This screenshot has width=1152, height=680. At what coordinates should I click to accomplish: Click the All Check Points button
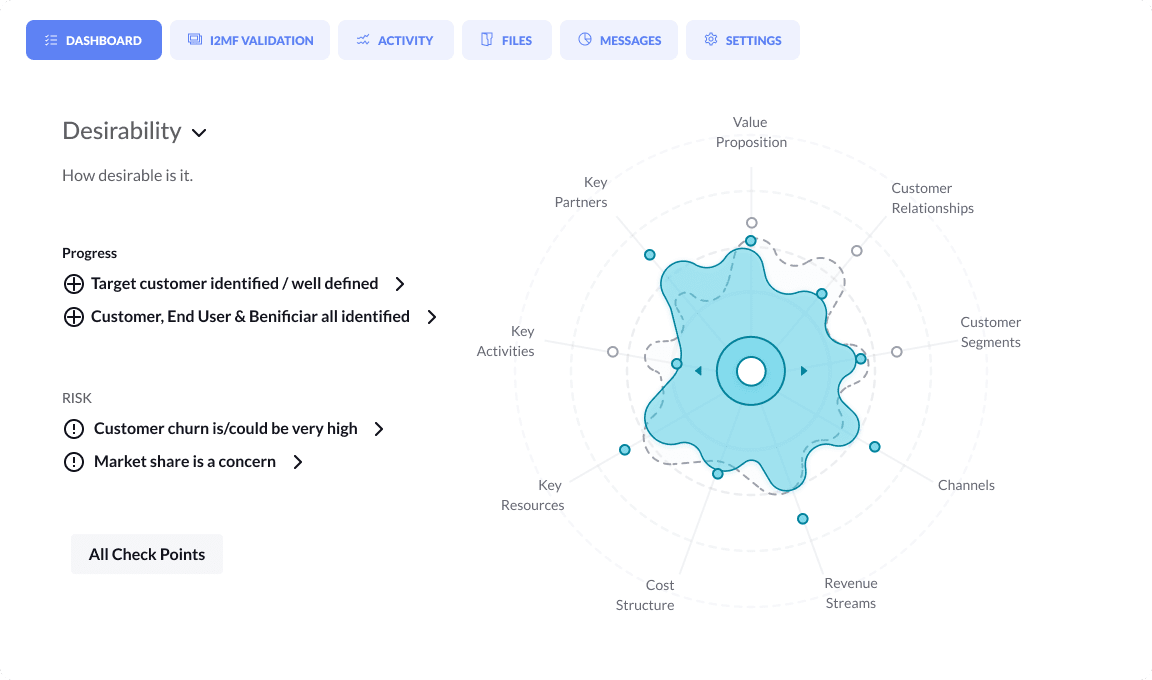pos(147,554)
